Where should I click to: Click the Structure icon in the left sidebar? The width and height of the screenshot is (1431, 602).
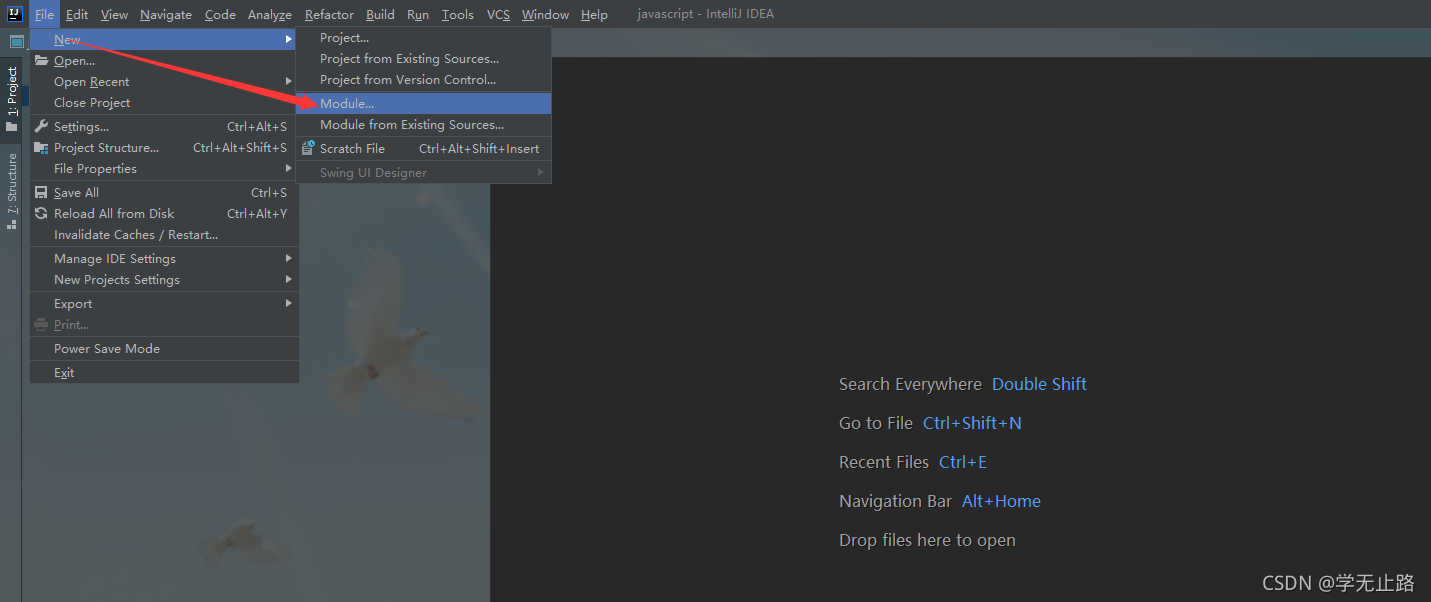coord(13,222)
